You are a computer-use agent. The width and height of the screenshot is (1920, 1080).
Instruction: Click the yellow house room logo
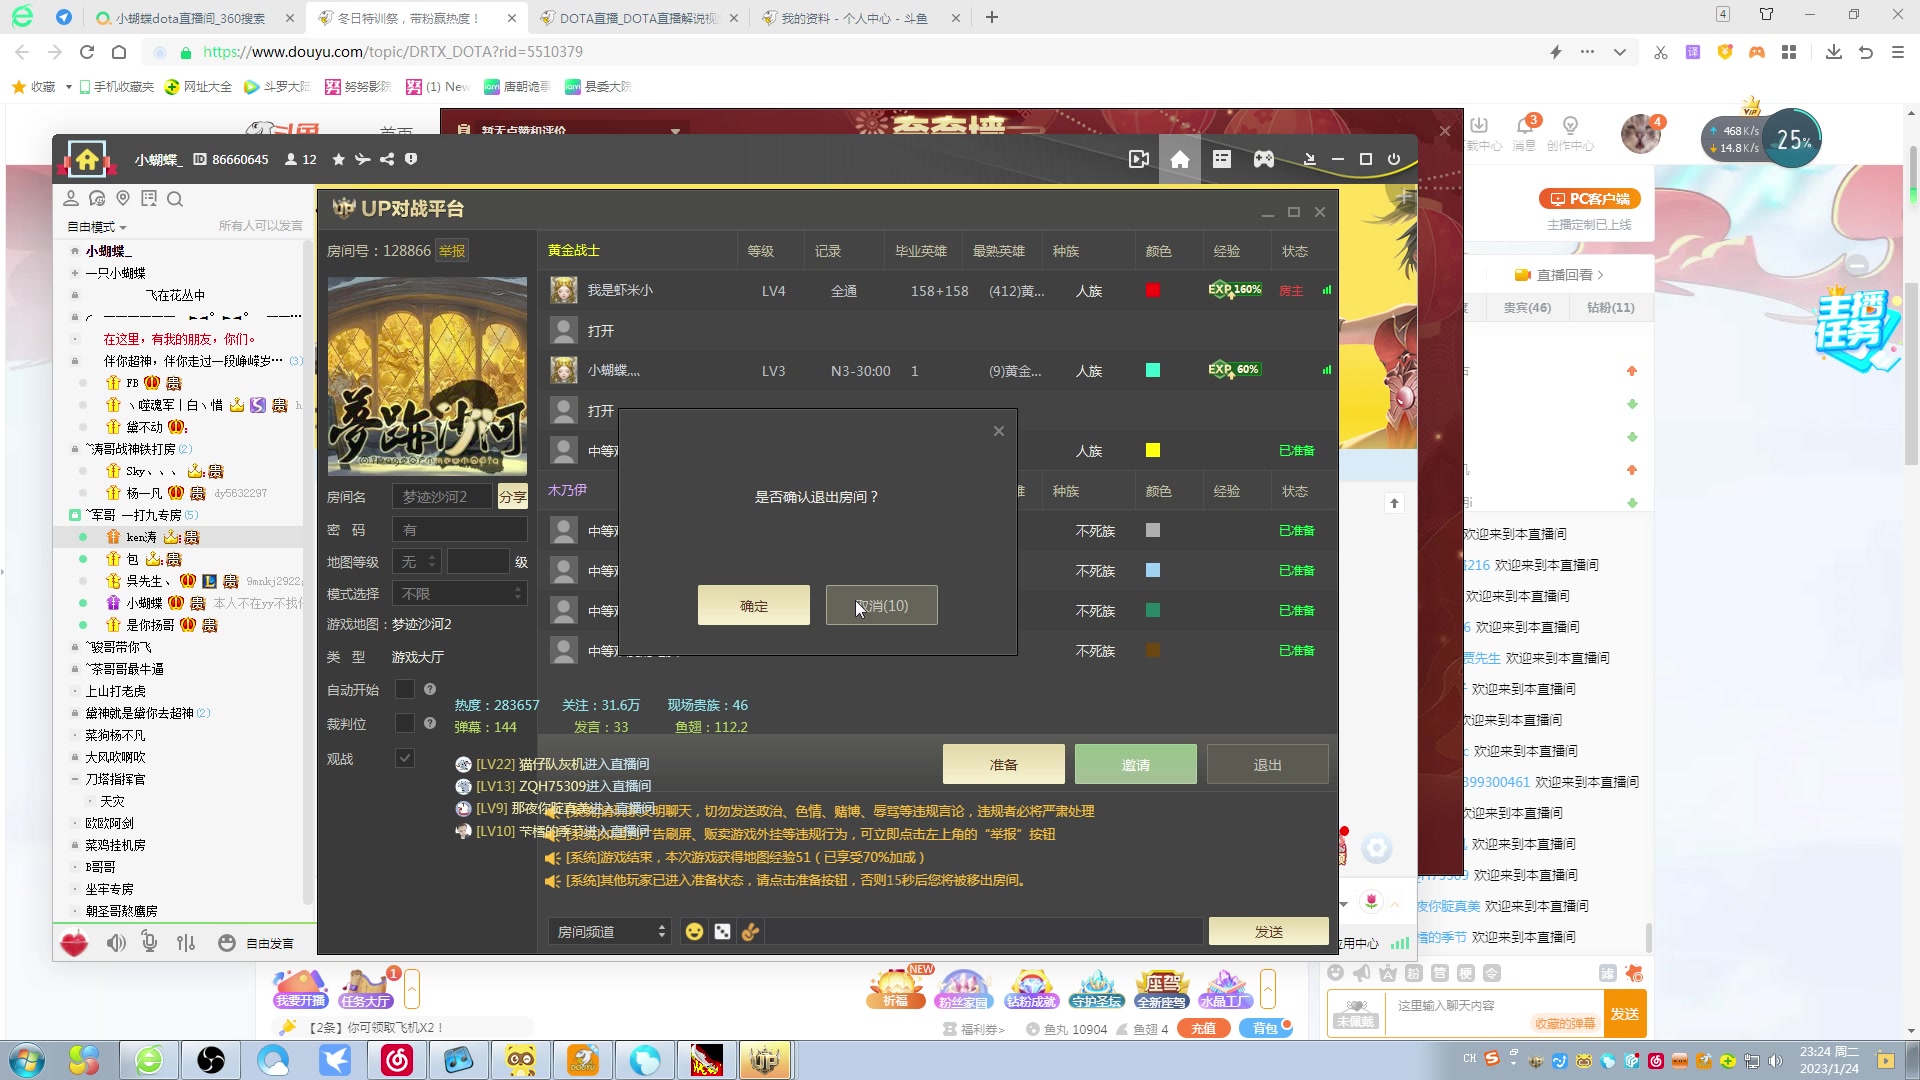point(87,159)
